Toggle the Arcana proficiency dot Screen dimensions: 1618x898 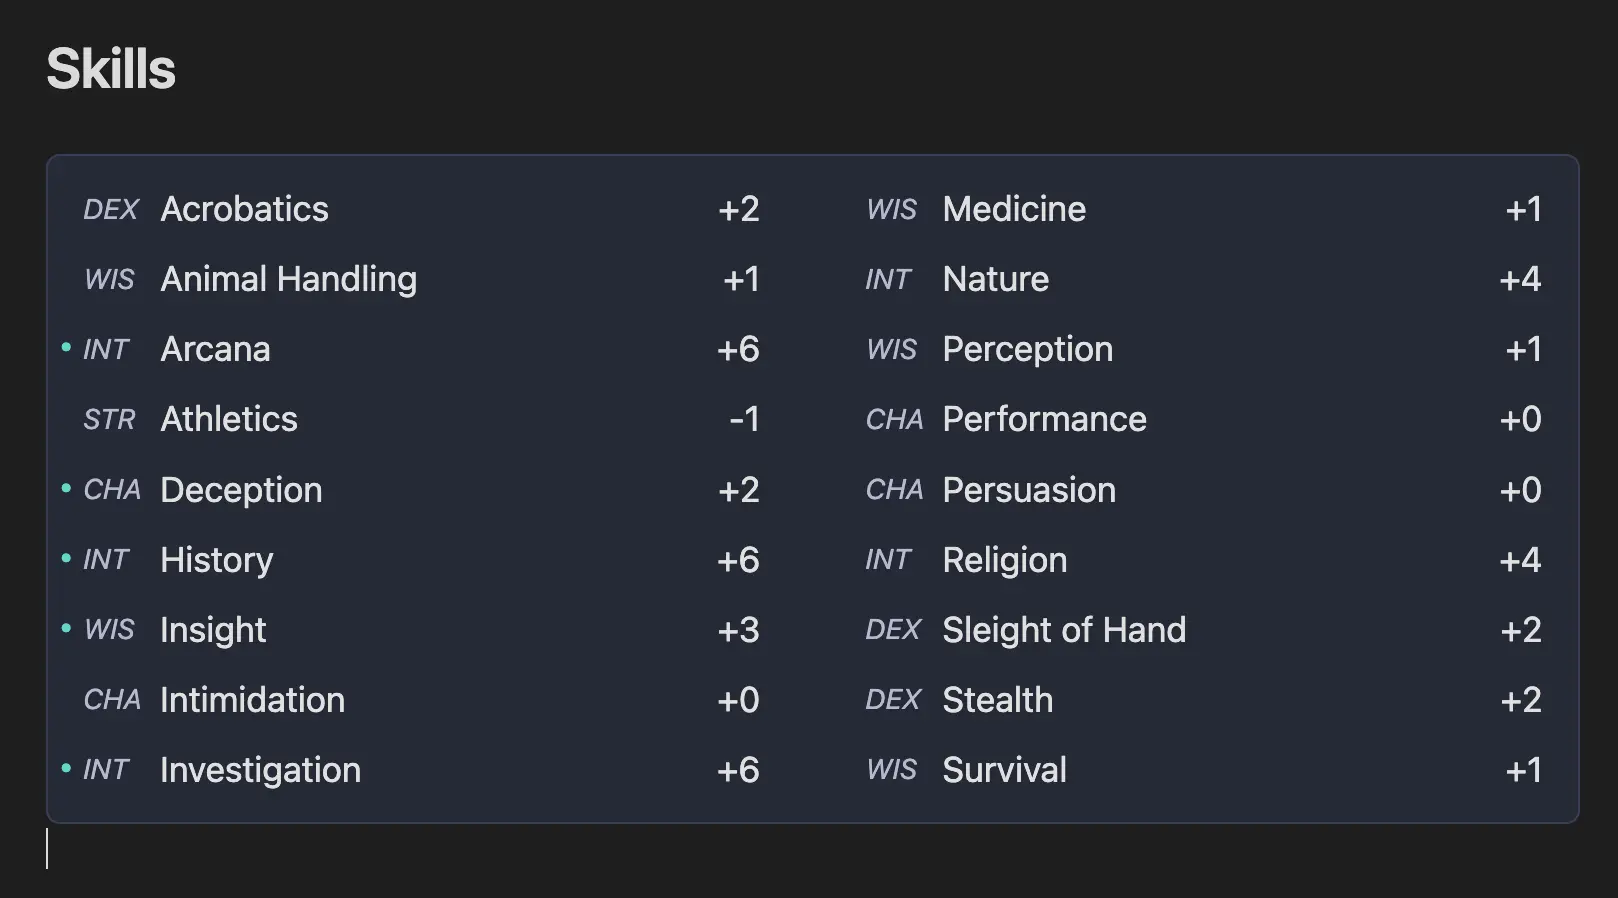pos(66,348)
